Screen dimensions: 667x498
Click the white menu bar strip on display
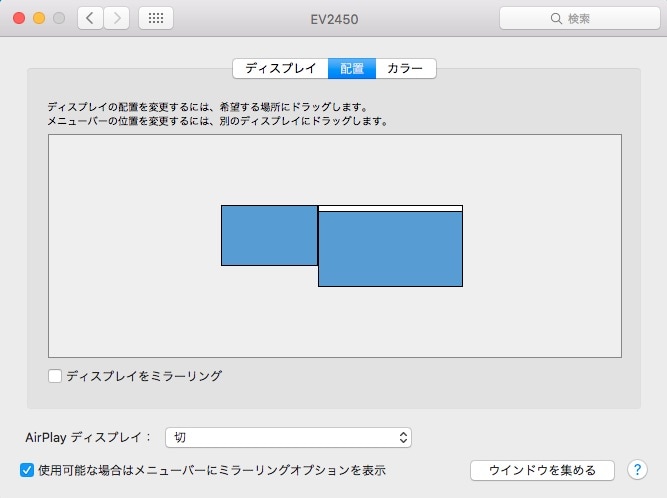[390, 208]
